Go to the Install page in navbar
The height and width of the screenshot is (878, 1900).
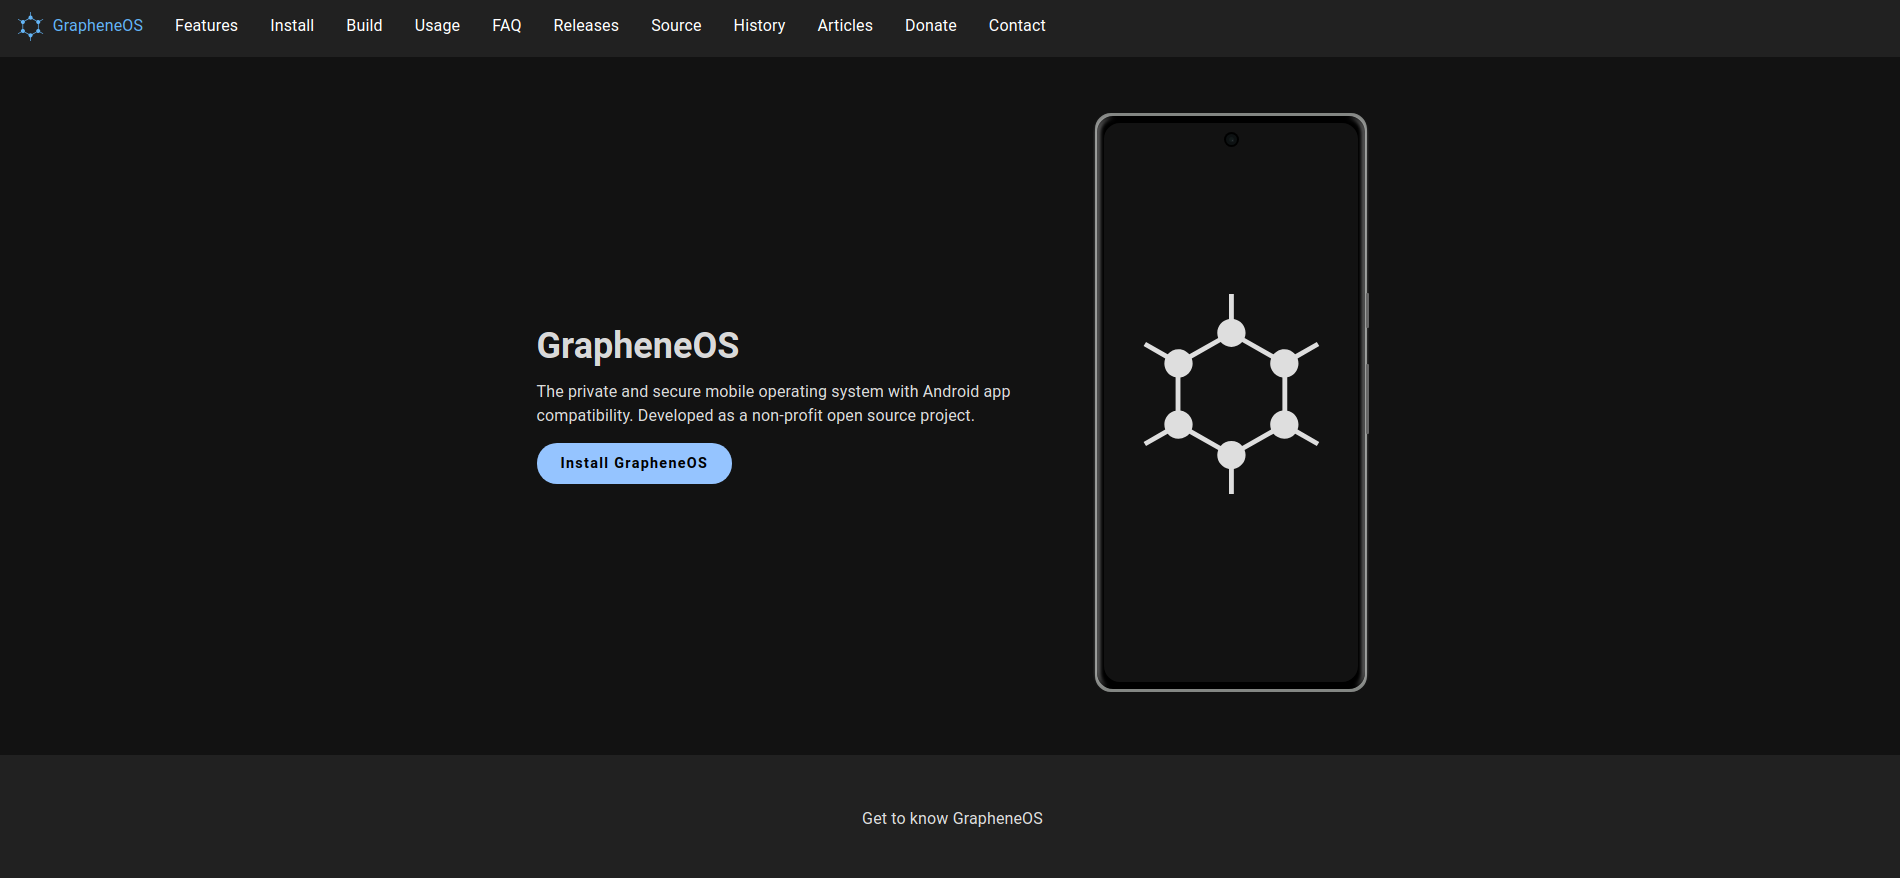point(292,26)
